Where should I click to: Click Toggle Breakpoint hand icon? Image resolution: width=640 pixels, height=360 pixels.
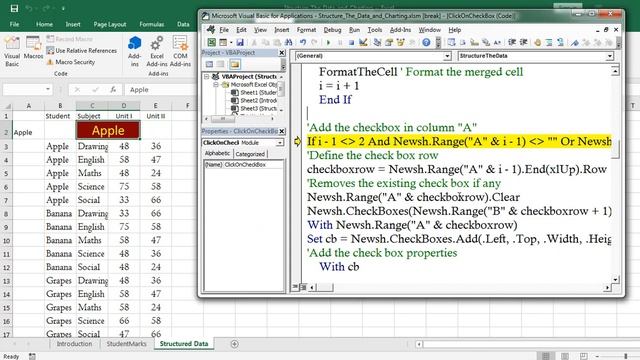pos(537,42)
